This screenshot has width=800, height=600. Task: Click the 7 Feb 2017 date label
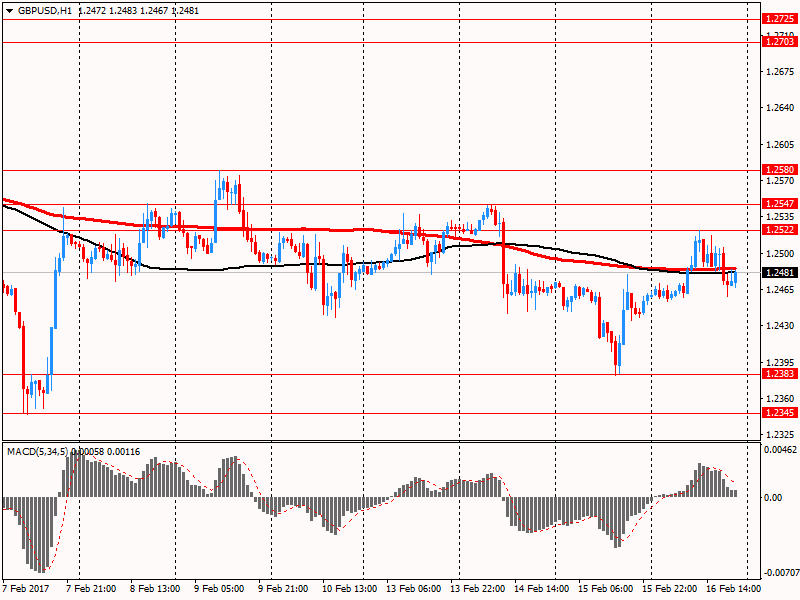click(x=28, y=589)
